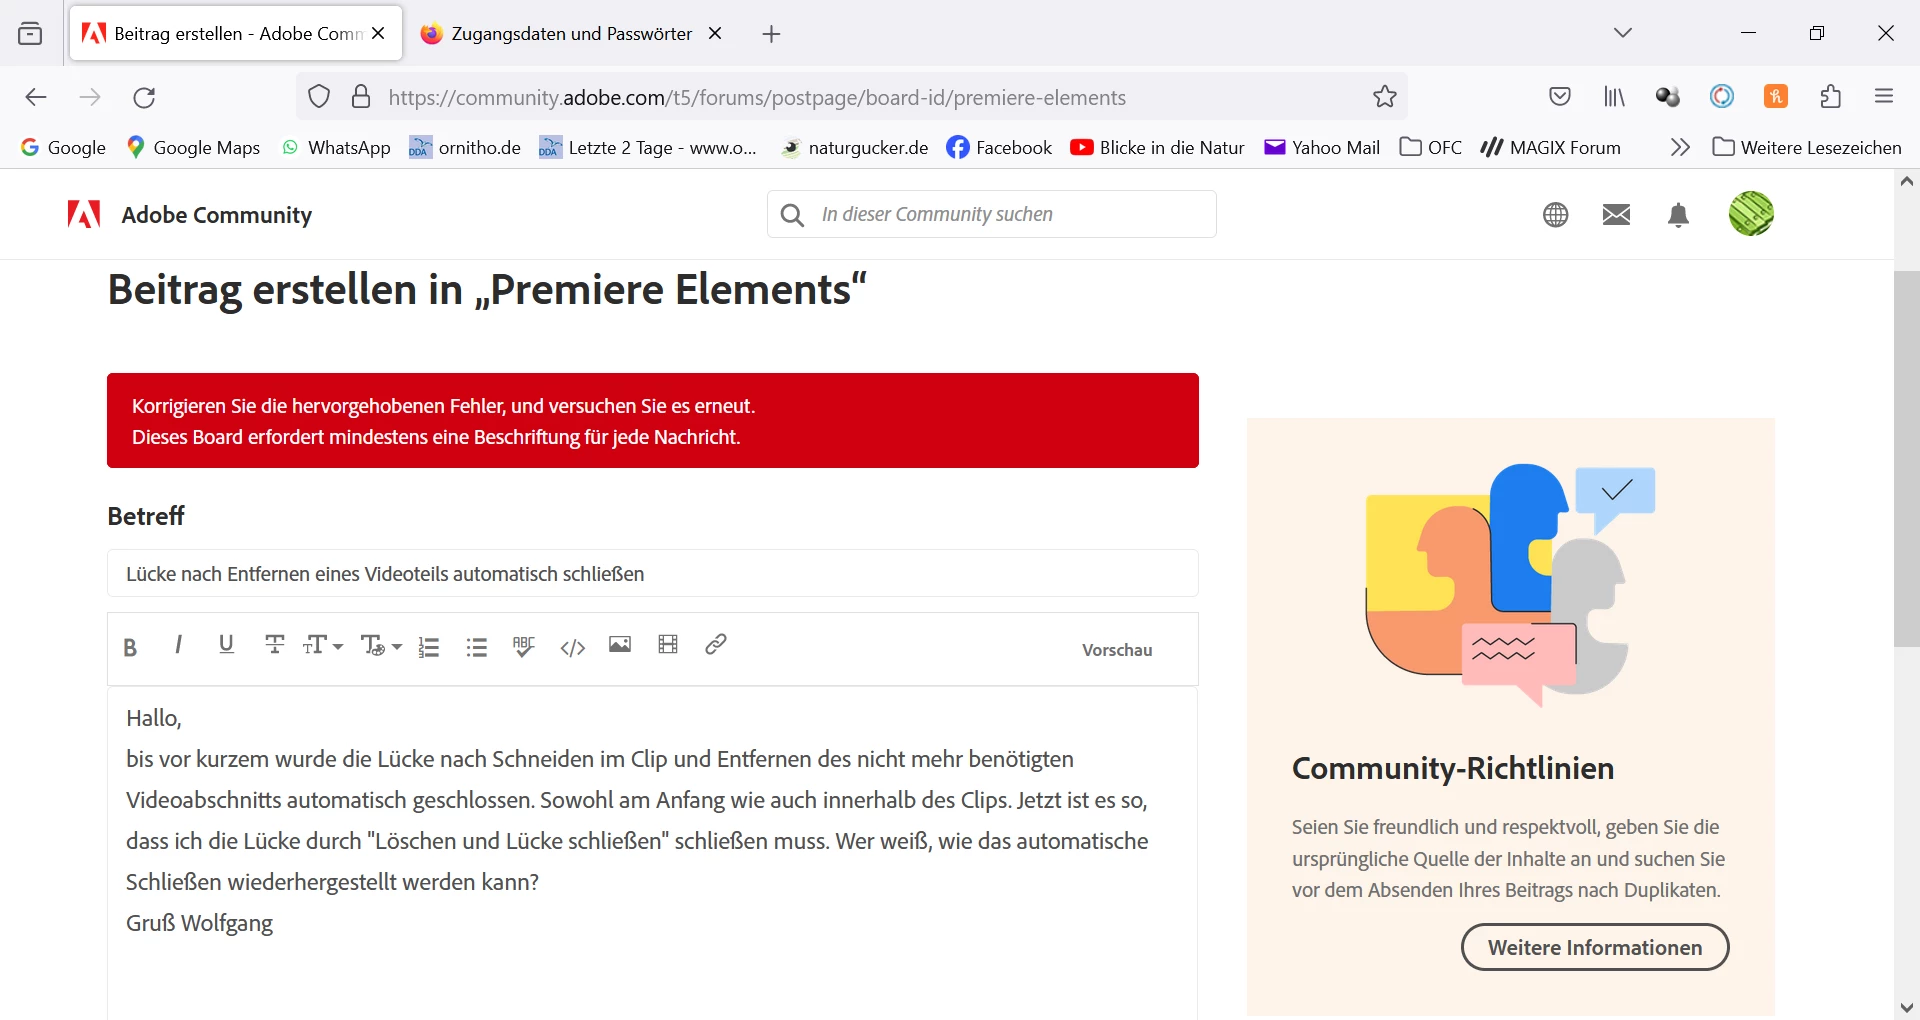The width and height of the screenshot is (1920, 1020).
Task: Open the language globe selector
Action: coord(1556,215)
